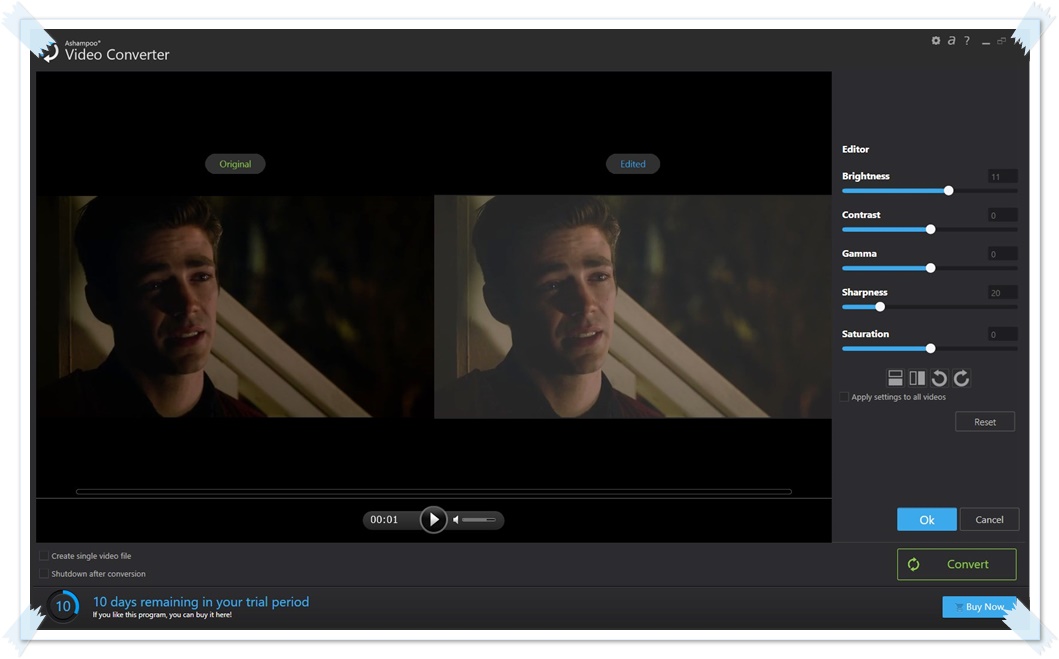This screenshot has width=1059, height=659.
Task: Start conversion with the Convert button
Action: 956,564
